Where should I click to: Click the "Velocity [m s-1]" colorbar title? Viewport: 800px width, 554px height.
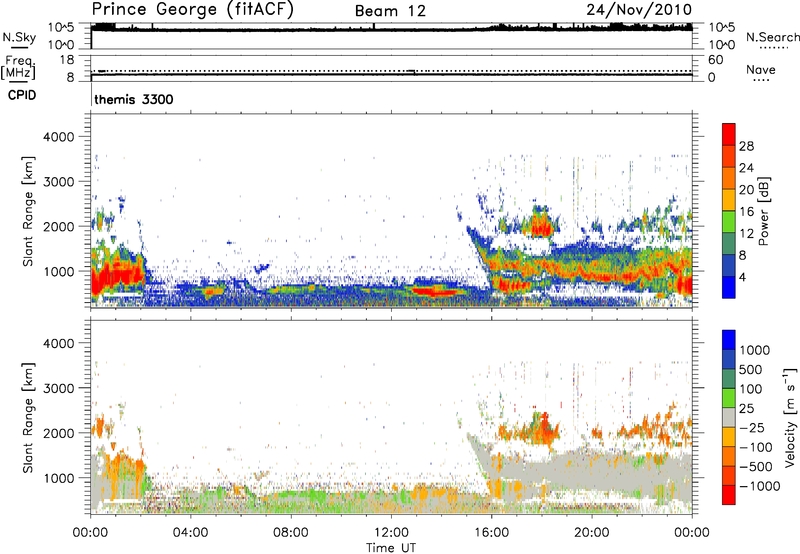coord(790,418)
